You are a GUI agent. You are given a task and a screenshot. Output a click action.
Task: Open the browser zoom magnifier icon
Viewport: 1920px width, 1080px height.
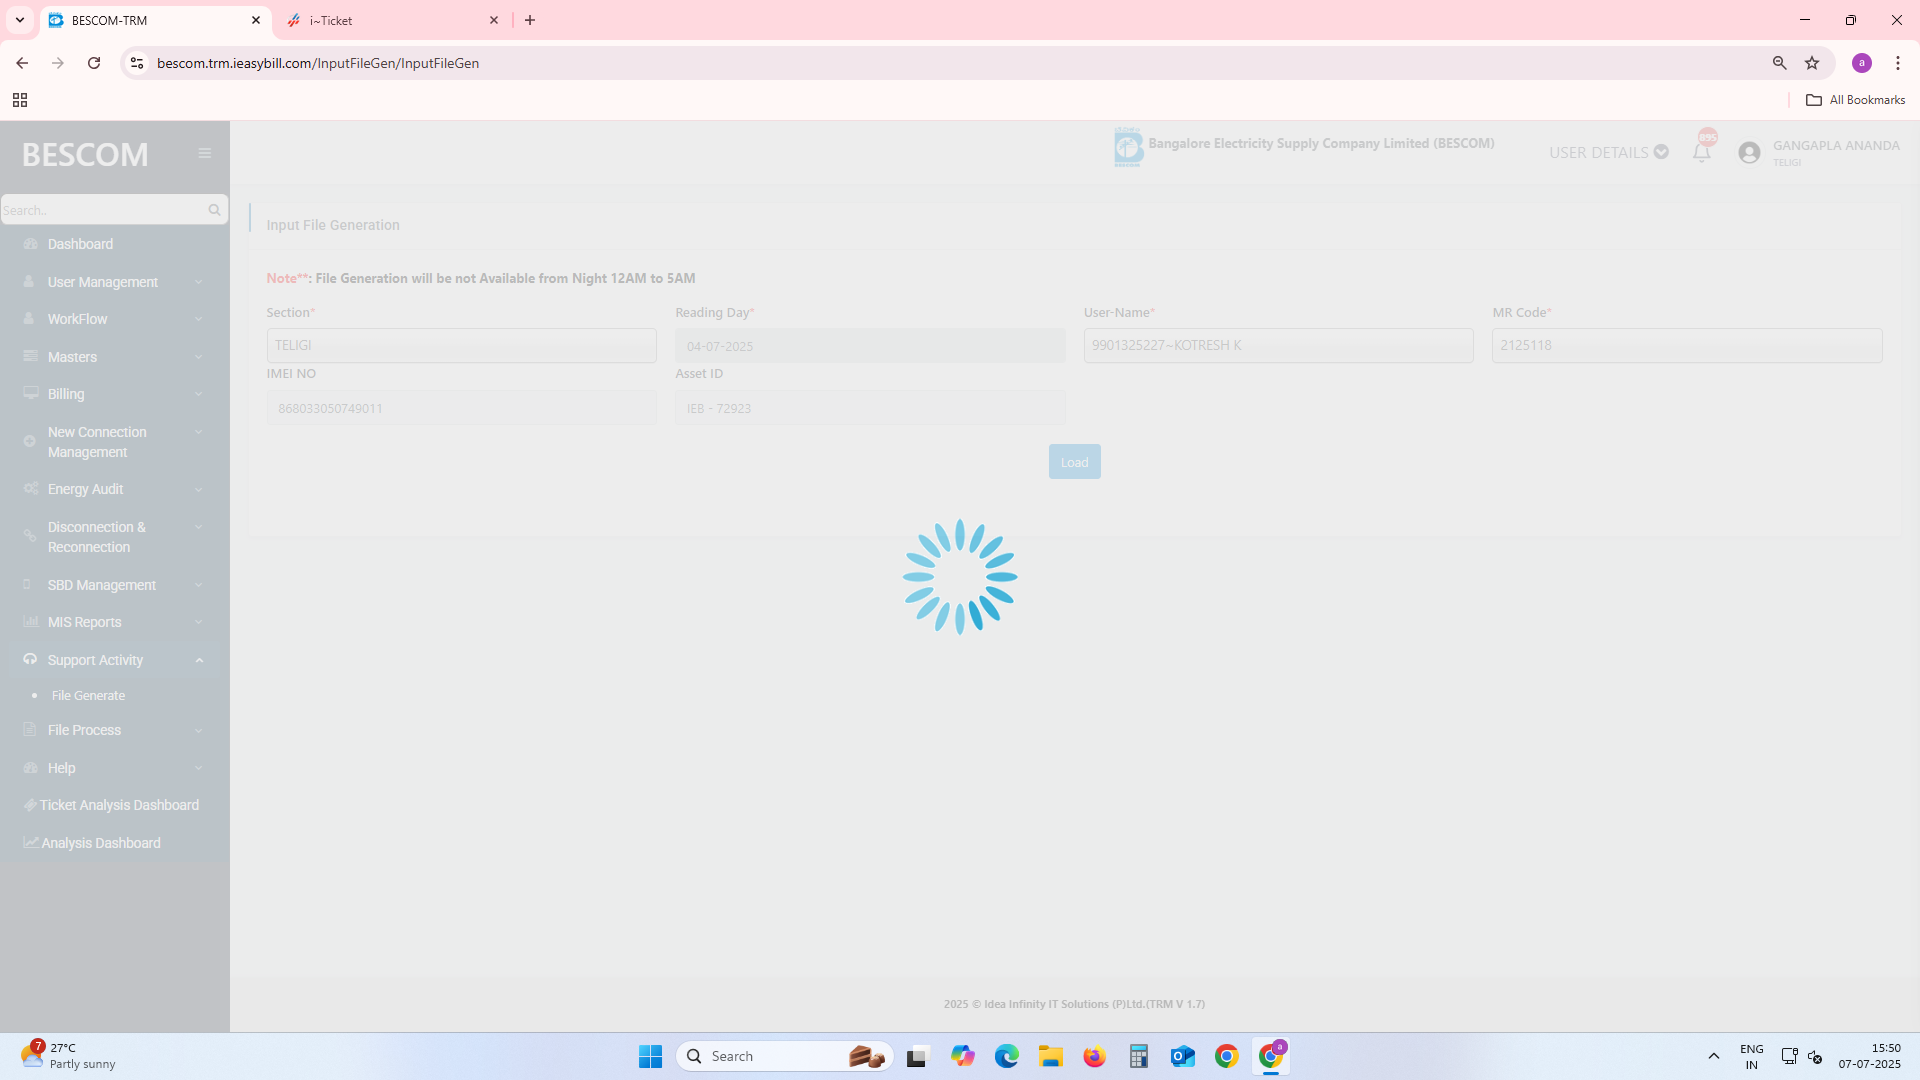(1779, 63)
